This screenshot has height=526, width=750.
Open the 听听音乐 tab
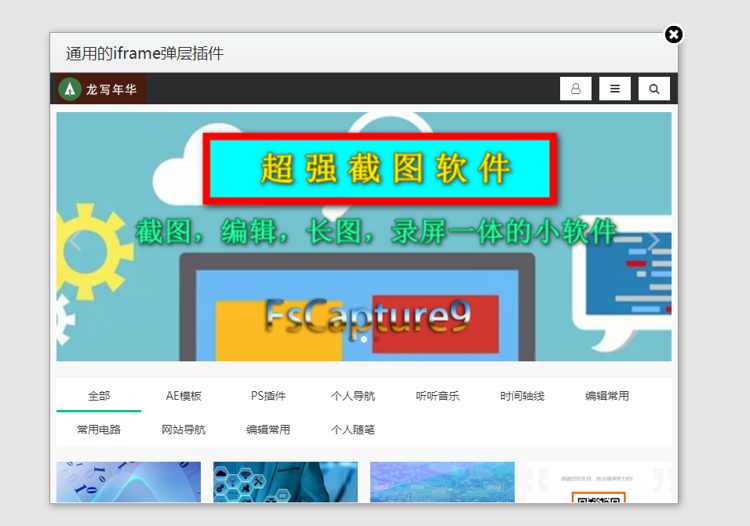(x=438, y=396)
